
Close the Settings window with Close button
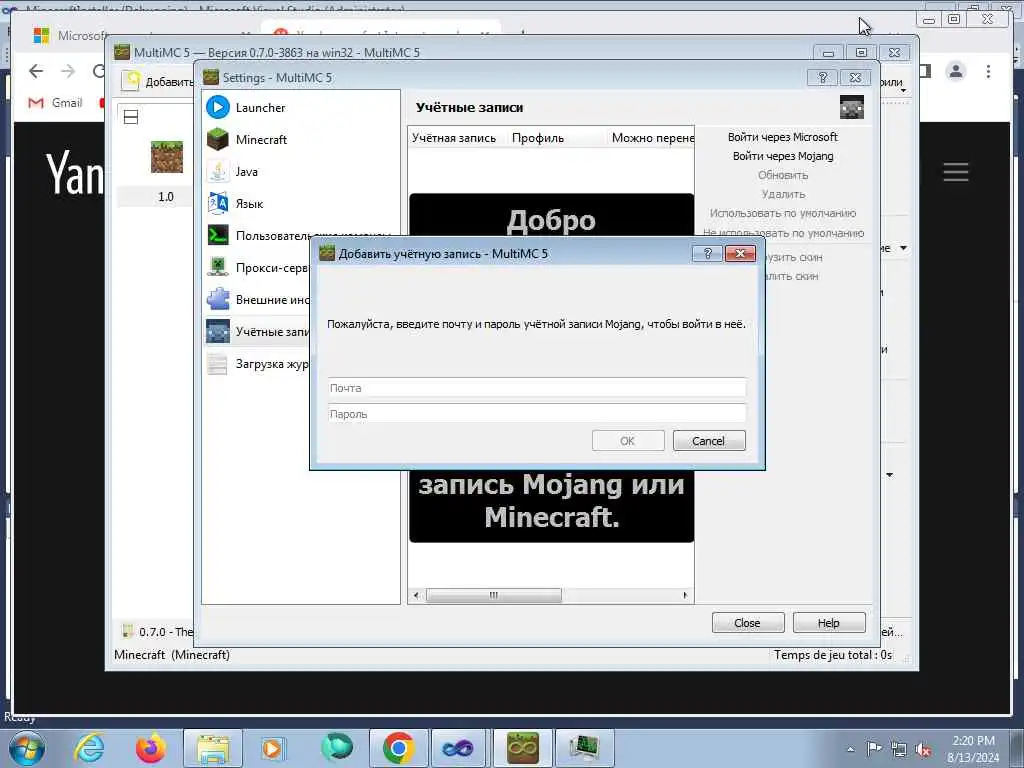tap(748, 623)
